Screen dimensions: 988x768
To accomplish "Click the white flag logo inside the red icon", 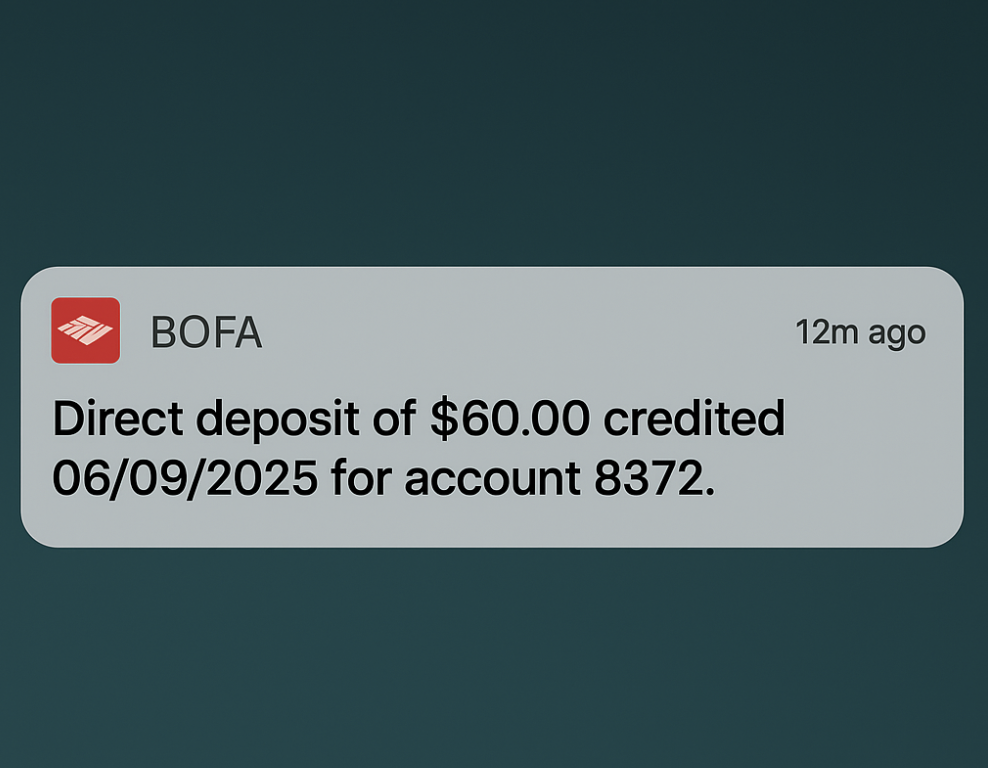I will tap(85, 330).
